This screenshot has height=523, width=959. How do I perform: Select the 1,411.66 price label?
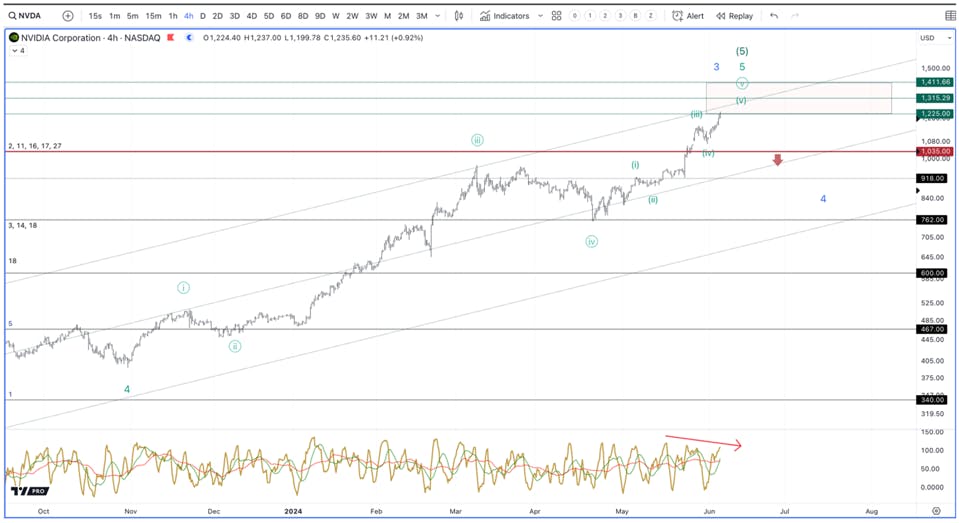point(935,82)
